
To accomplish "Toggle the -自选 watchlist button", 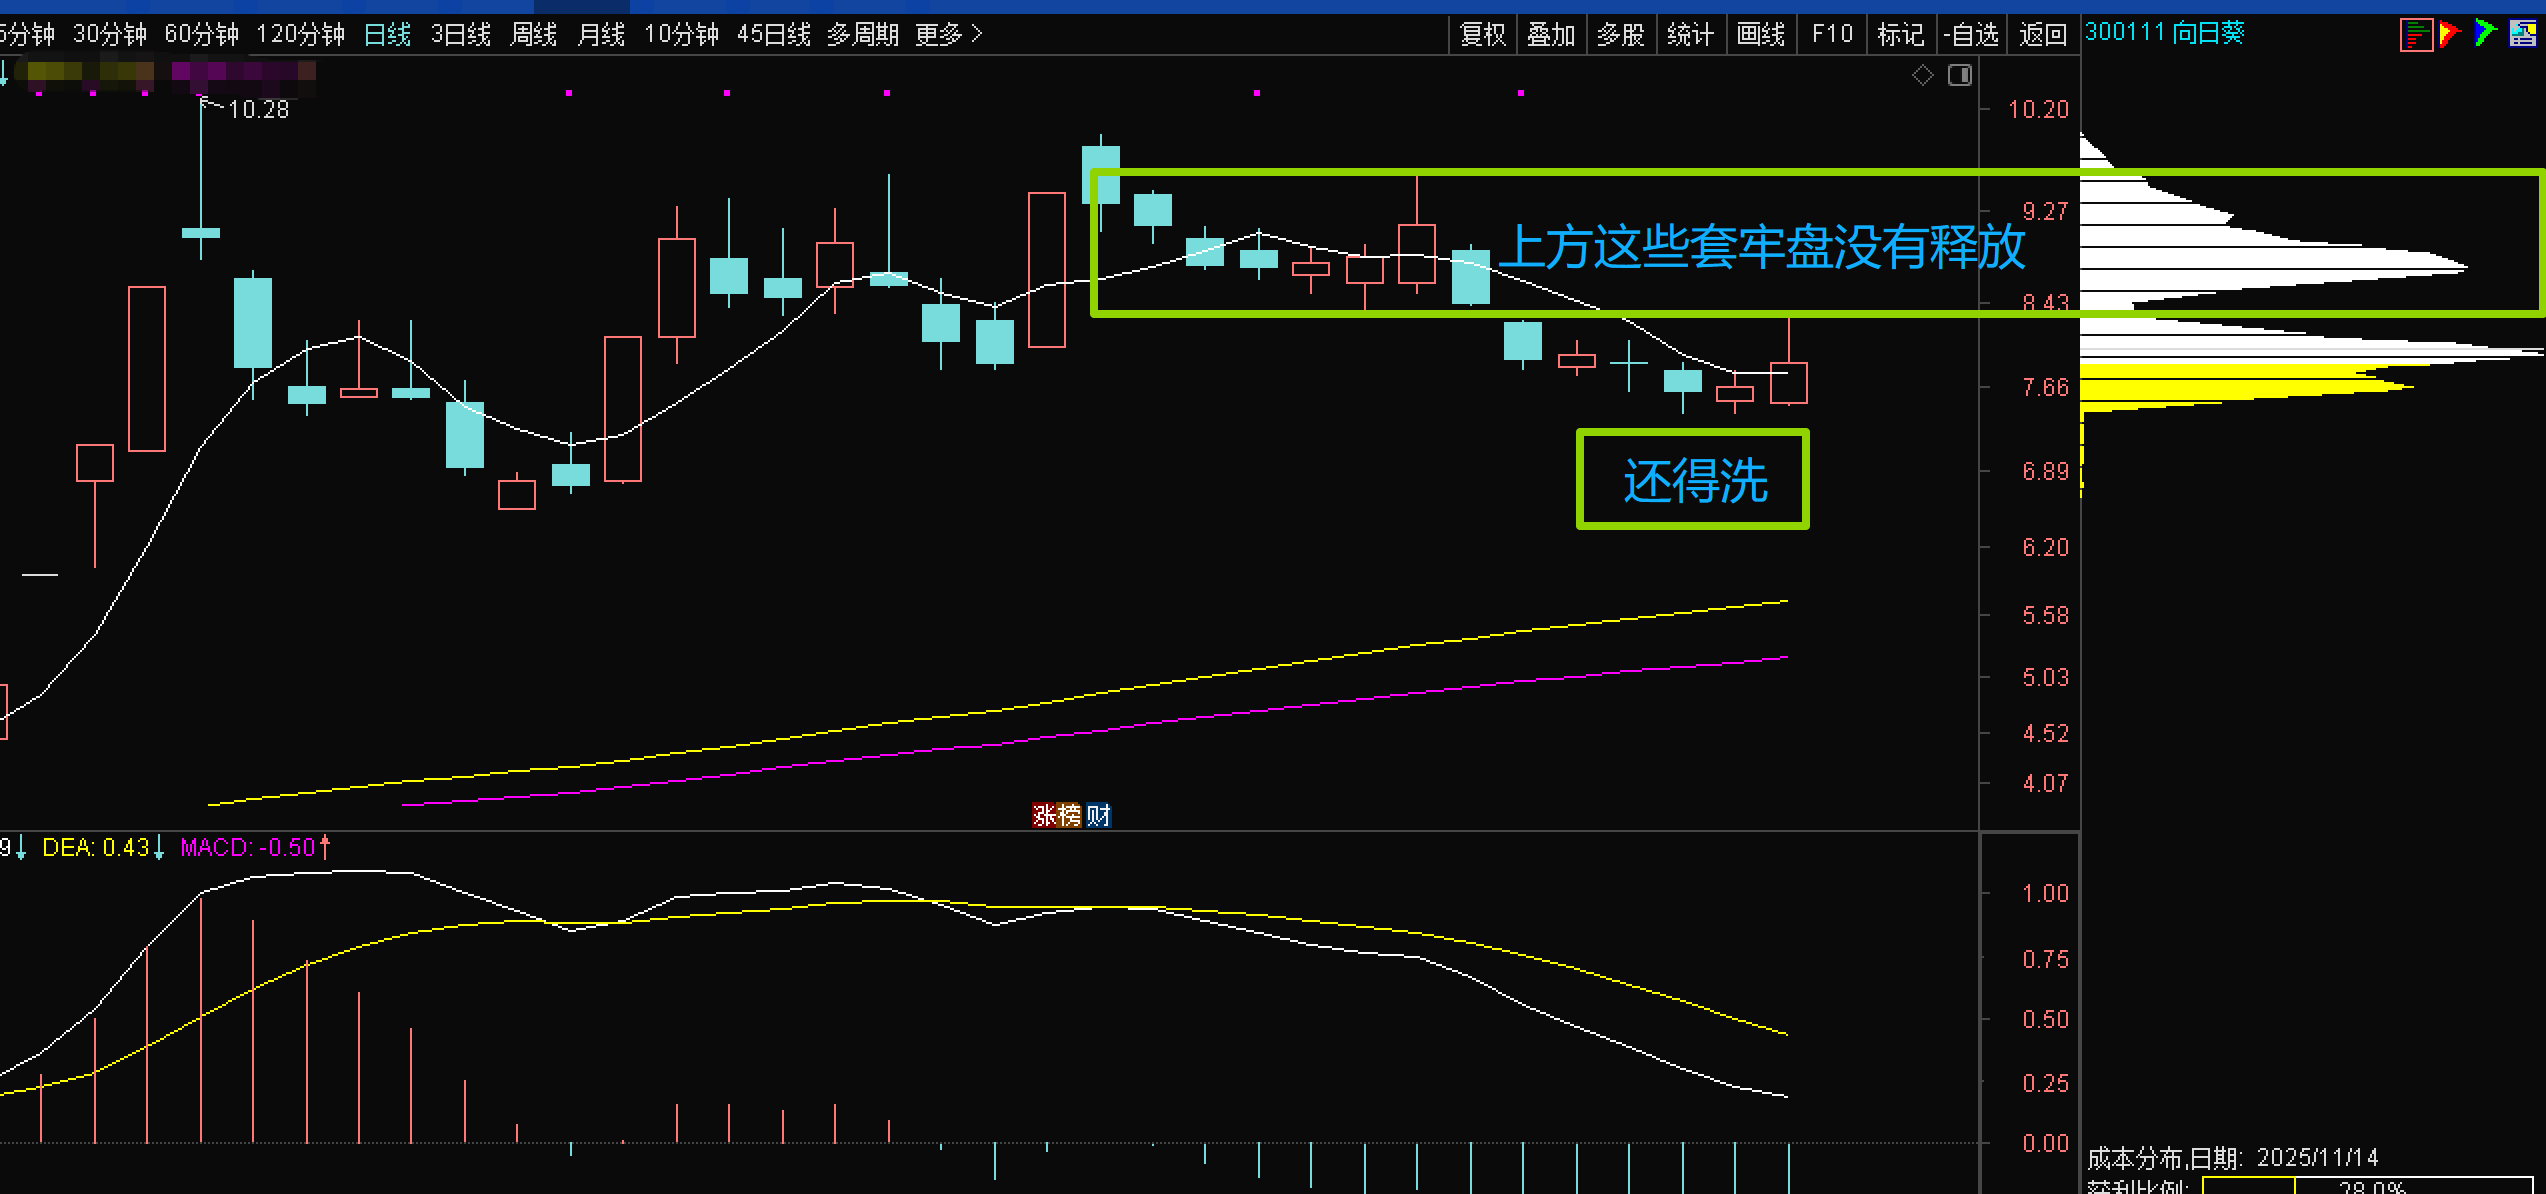I will click(1971, 35).
